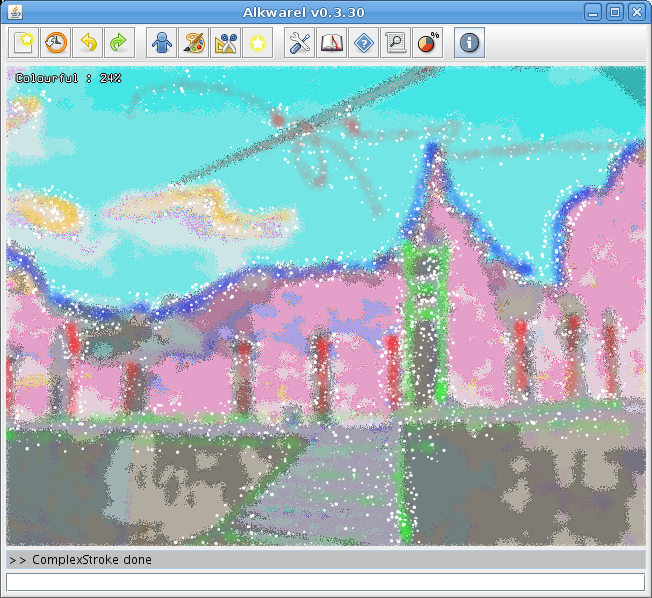Undo the last action with yellow arrow
The image size is (652, 598).
pos(88,43)
